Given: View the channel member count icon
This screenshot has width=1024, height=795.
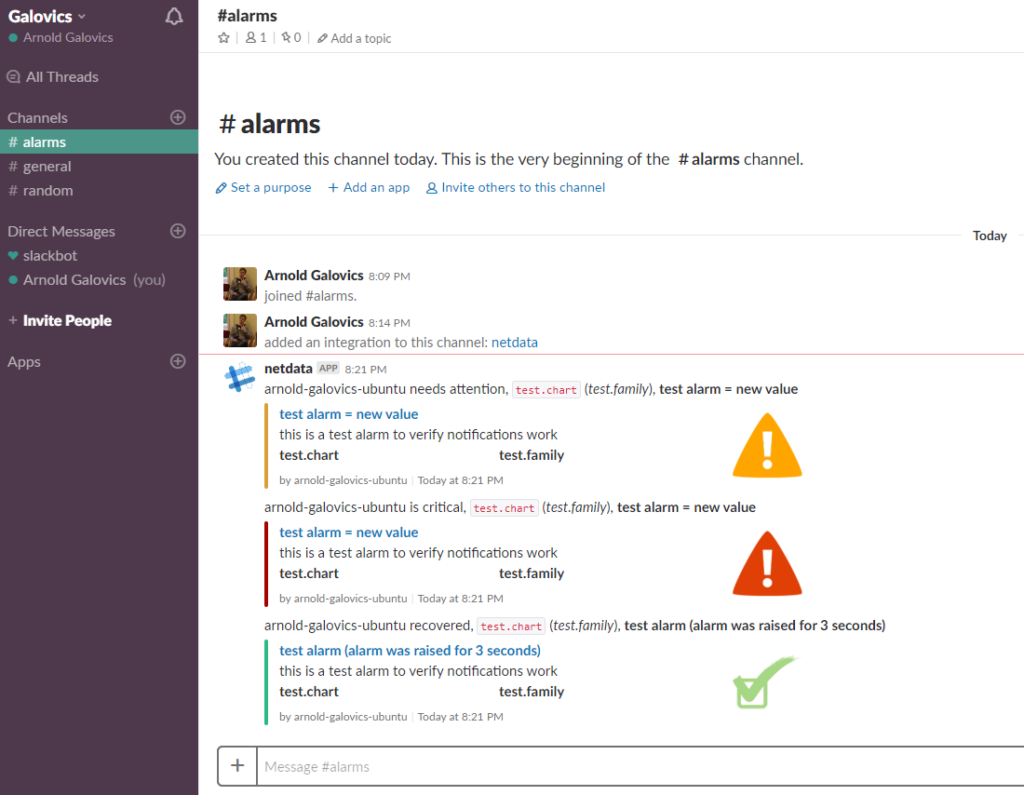Looking at the screenshot, I should click(x=250, y=37).
